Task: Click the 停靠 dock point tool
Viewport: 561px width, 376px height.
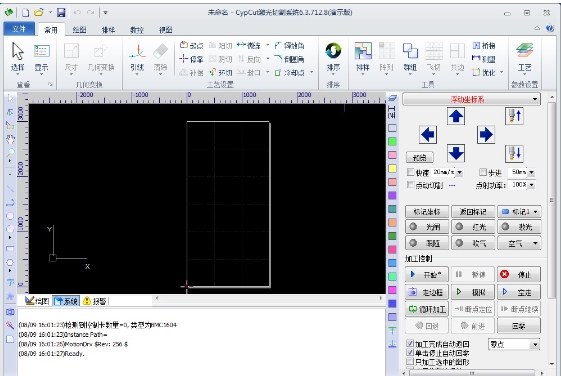Action: (191, 59)
